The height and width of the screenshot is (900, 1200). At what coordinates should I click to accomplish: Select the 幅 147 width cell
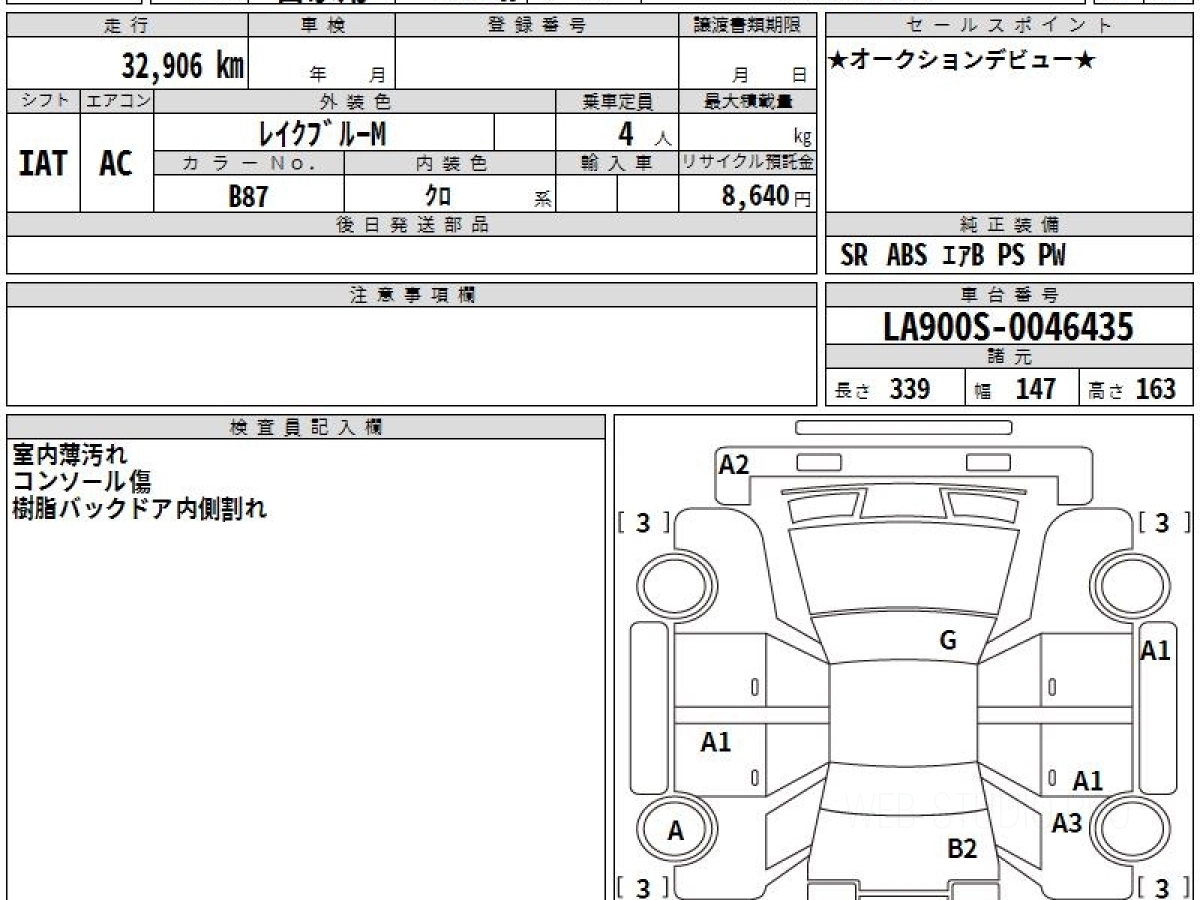point(1022,389)
